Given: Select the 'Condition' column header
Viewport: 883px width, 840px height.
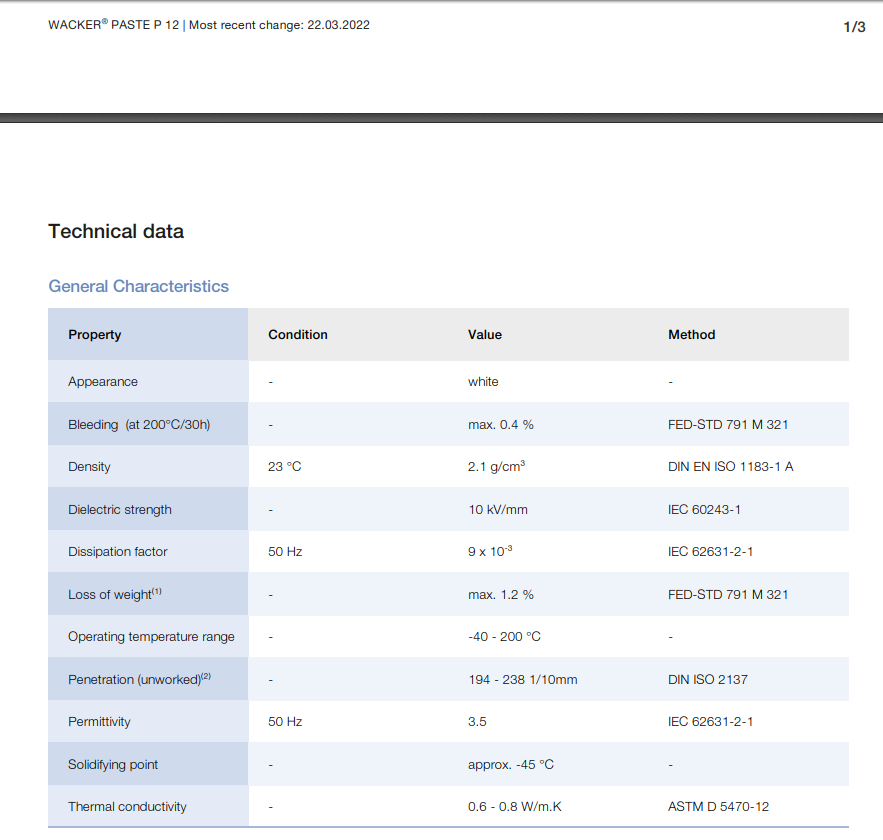Looking at the screenshot, I should [298, 335].
